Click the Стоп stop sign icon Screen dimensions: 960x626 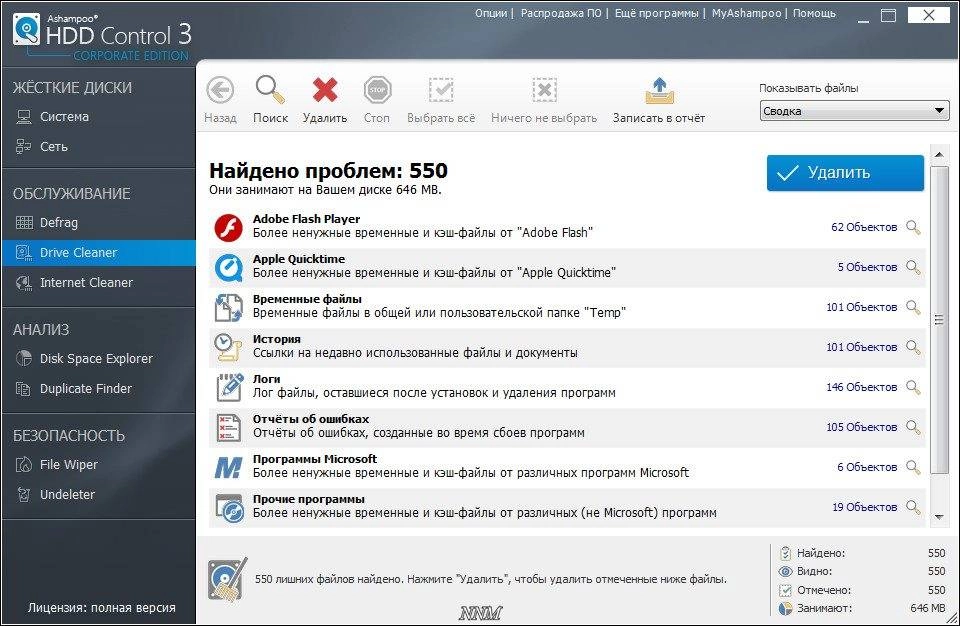pos(377,90)
